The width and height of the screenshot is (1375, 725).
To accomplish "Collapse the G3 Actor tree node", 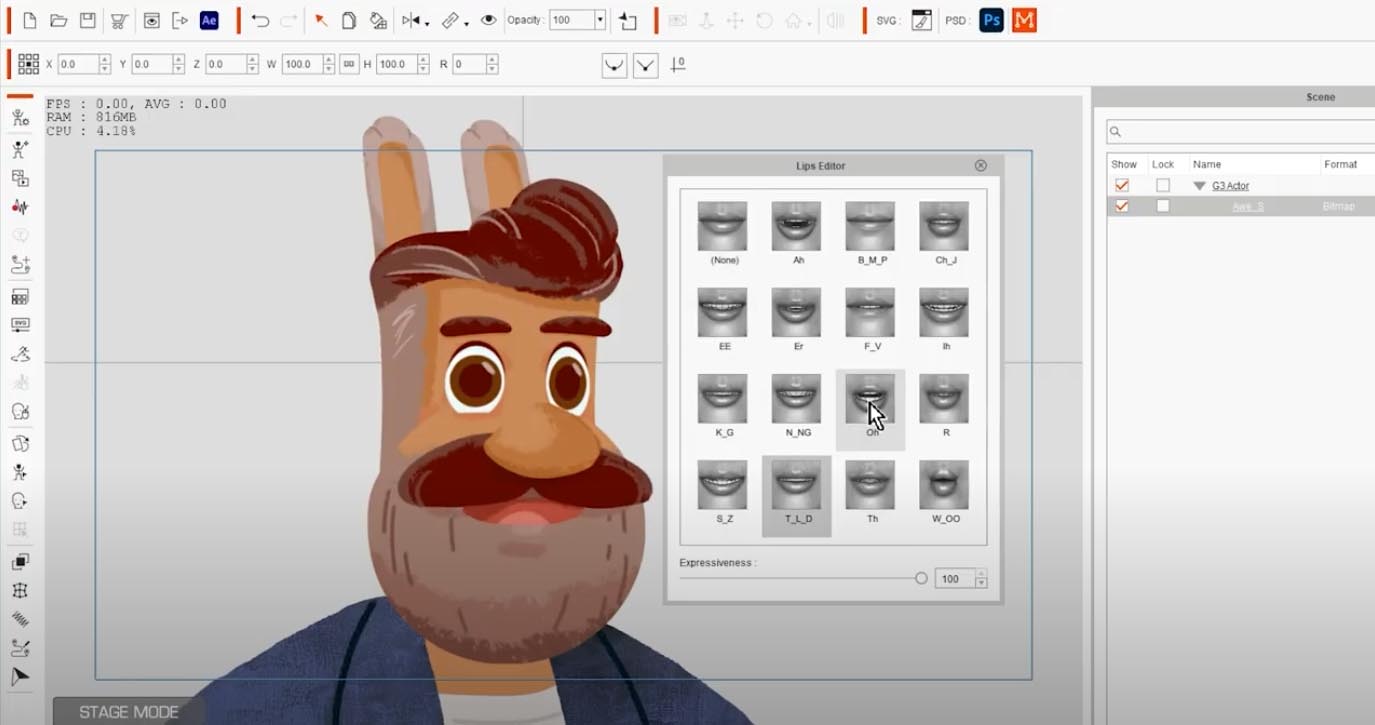I will [1199, 186].
